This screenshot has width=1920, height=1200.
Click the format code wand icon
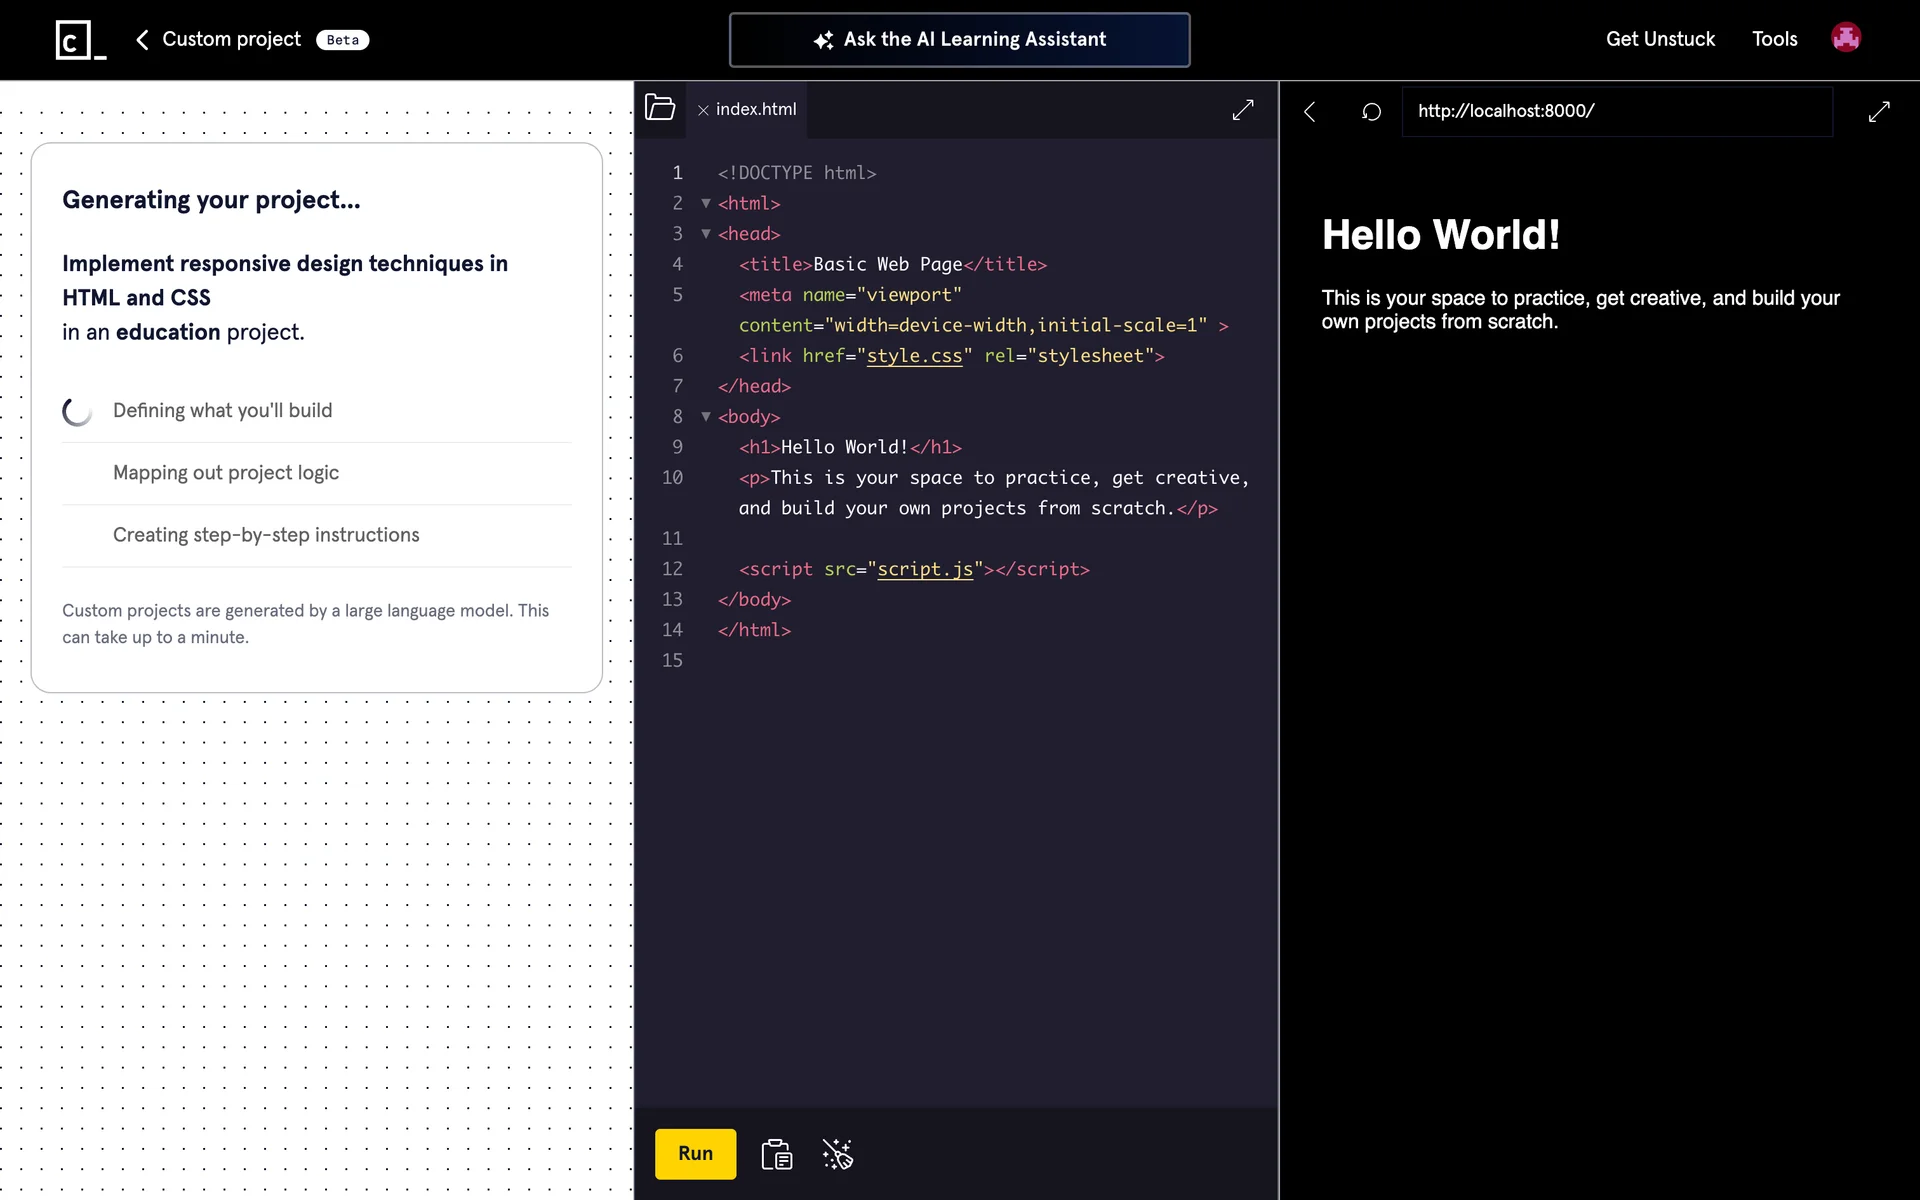[837, 1154]
